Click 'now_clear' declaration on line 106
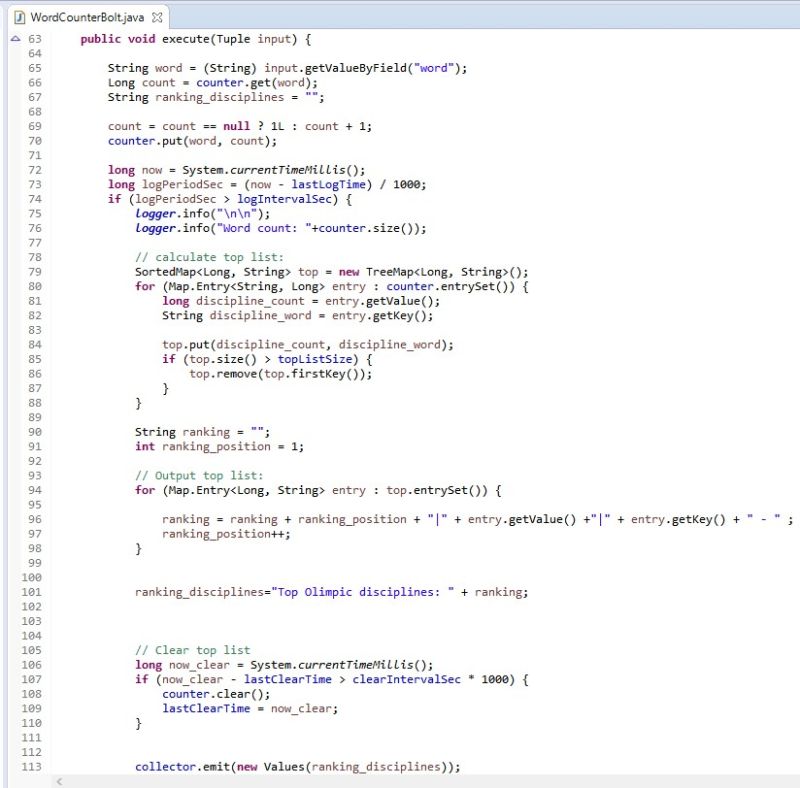800x788 pixels. (x=199, y=665)
